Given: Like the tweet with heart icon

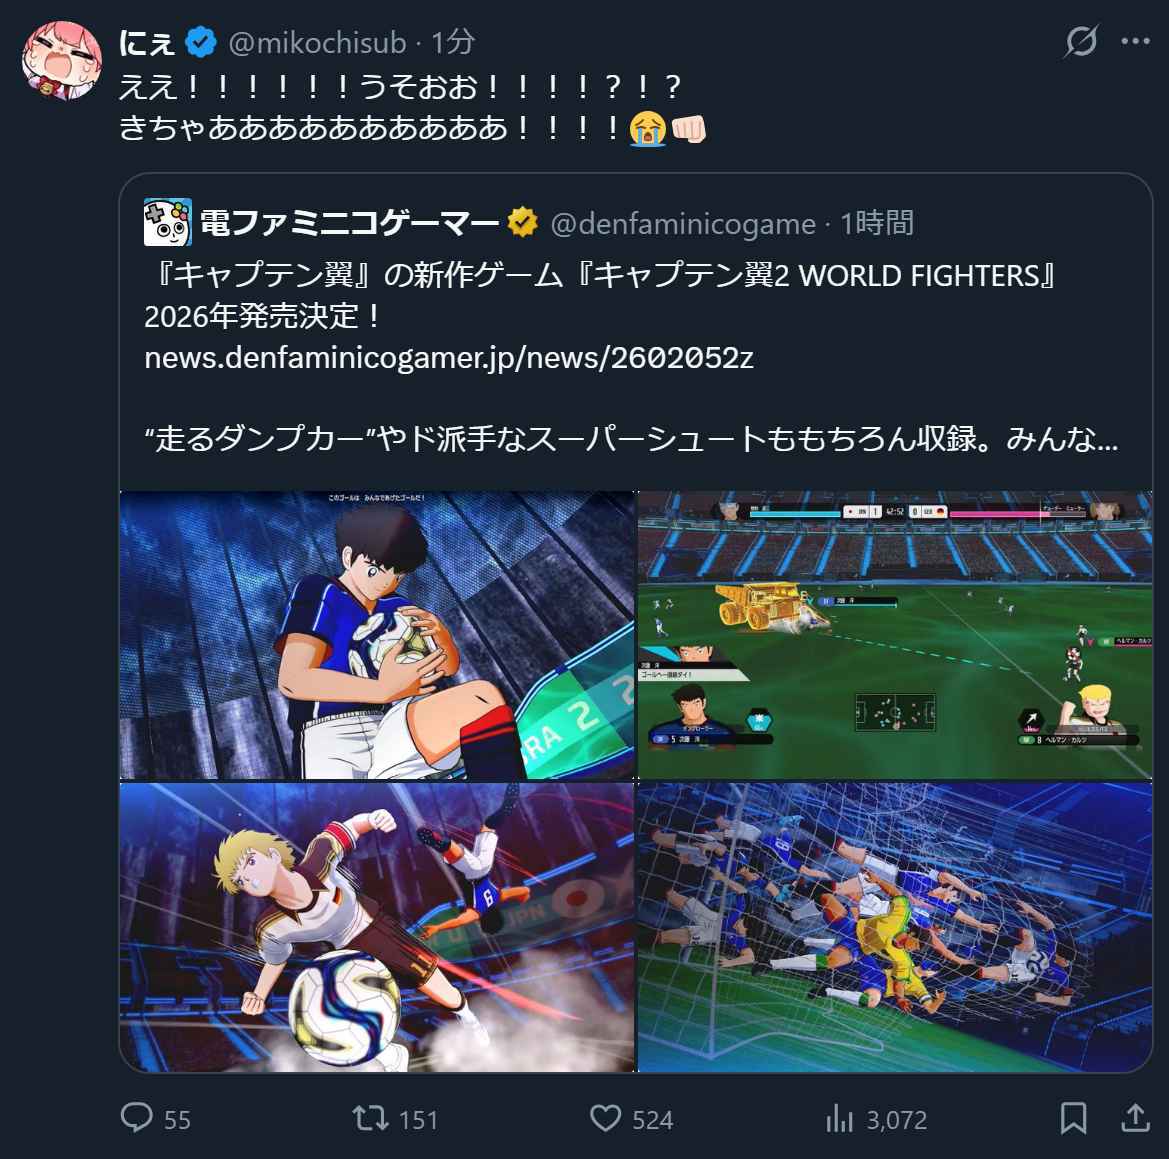Looking at the screenshot, I should (605, 1118).
